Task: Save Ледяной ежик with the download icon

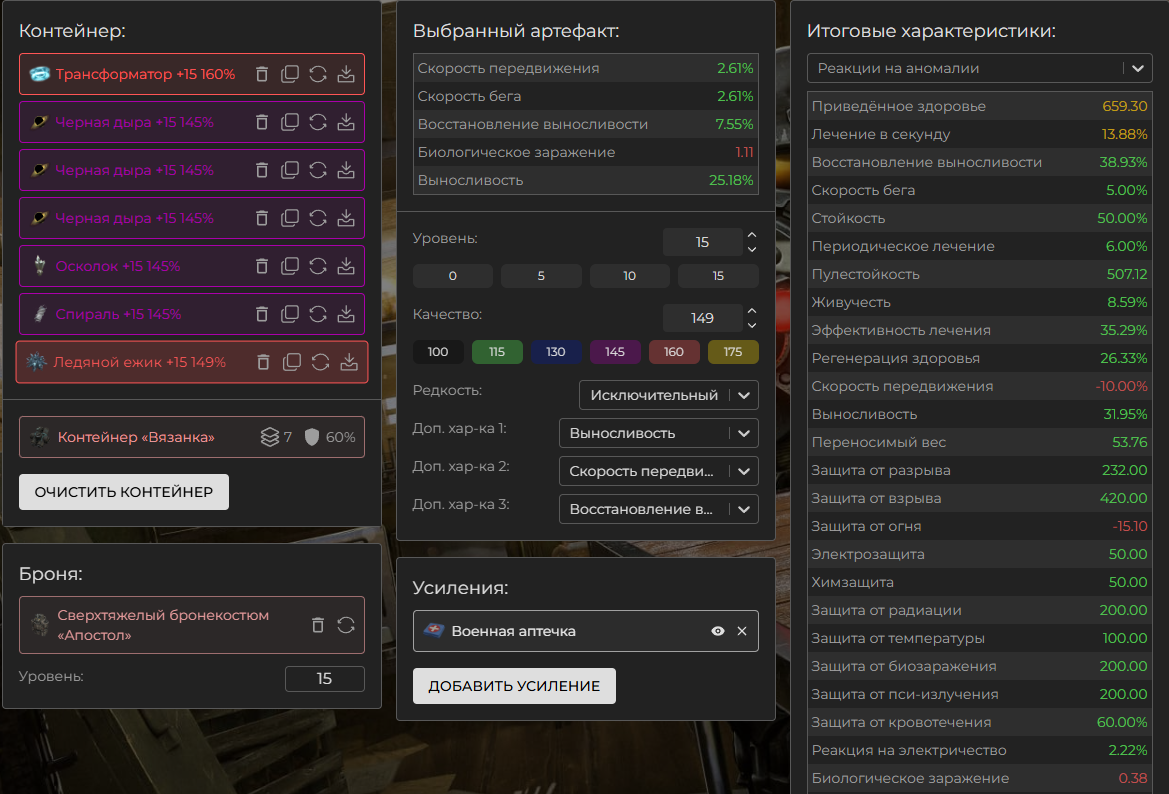Action: 349,362
